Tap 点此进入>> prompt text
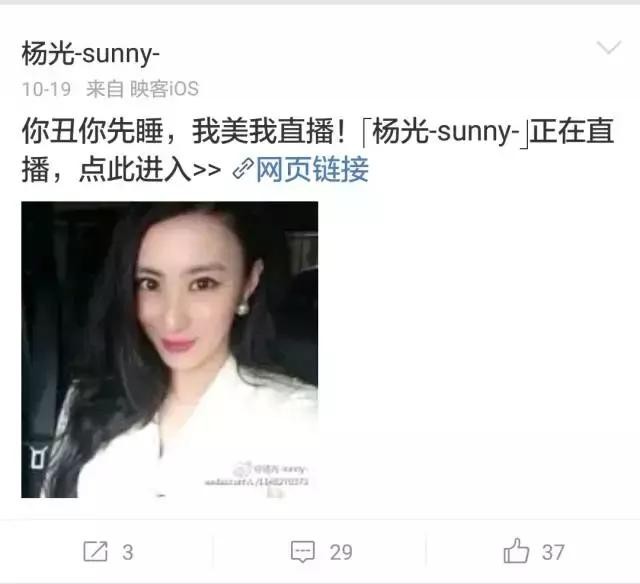640x584 pixels. [150, 169]
